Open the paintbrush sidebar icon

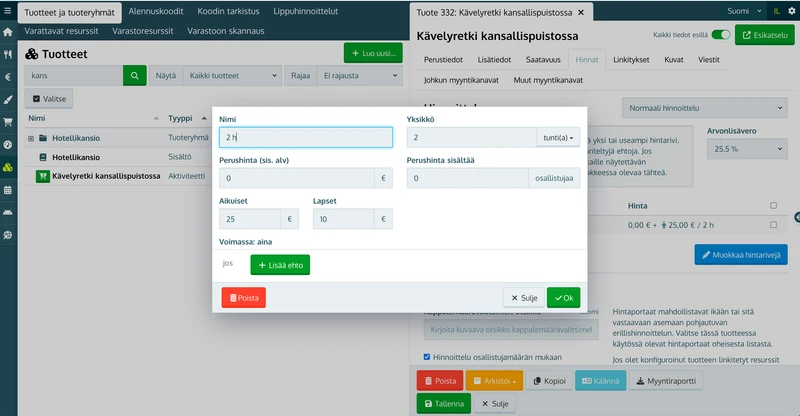pyautogui.click(x=8, y=100)
